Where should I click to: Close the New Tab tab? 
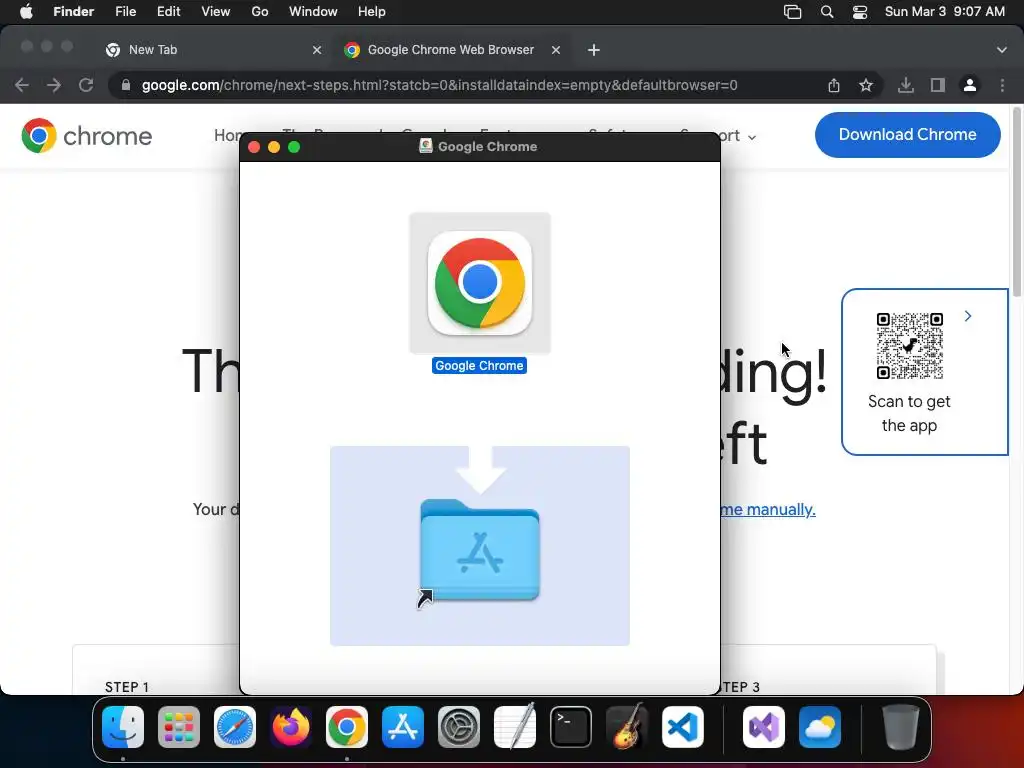(317, 50)
